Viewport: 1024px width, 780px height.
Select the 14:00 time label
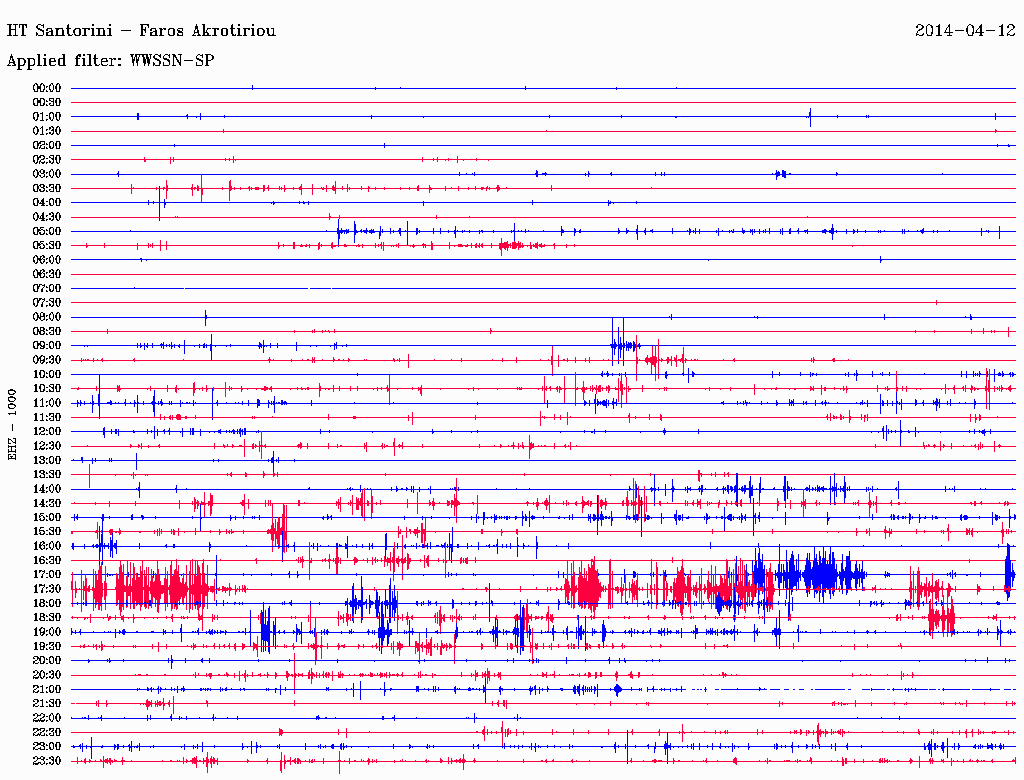47,489
